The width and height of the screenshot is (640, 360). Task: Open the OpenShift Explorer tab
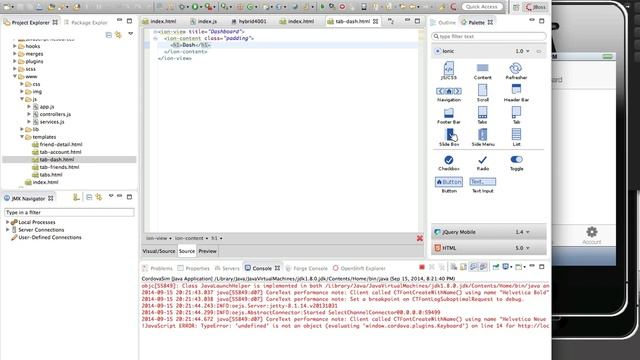[x=359, y=268]
